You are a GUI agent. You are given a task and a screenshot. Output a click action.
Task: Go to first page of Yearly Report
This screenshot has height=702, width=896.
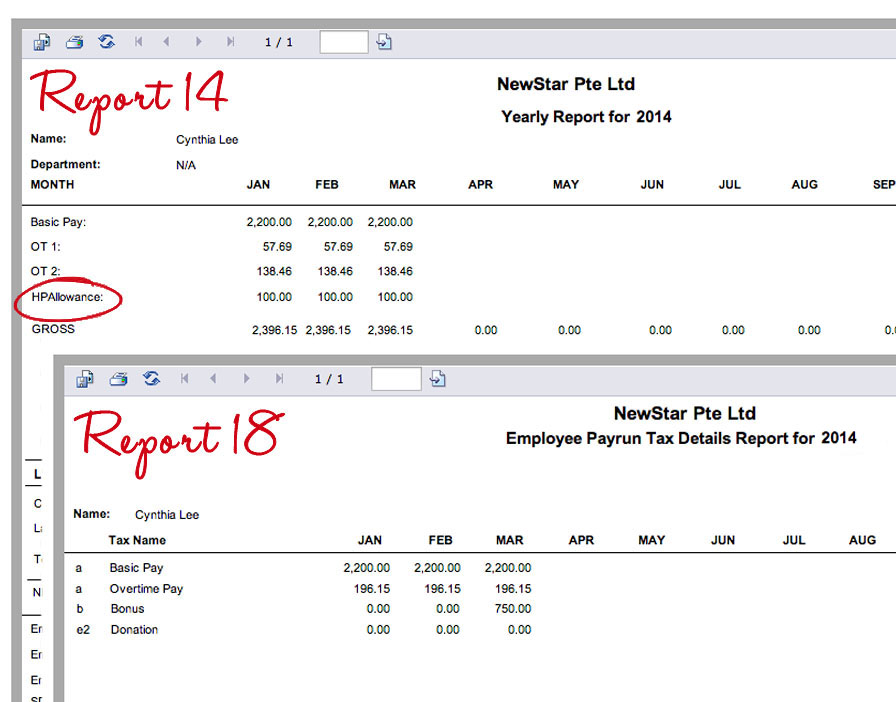[x=138, y=42]
